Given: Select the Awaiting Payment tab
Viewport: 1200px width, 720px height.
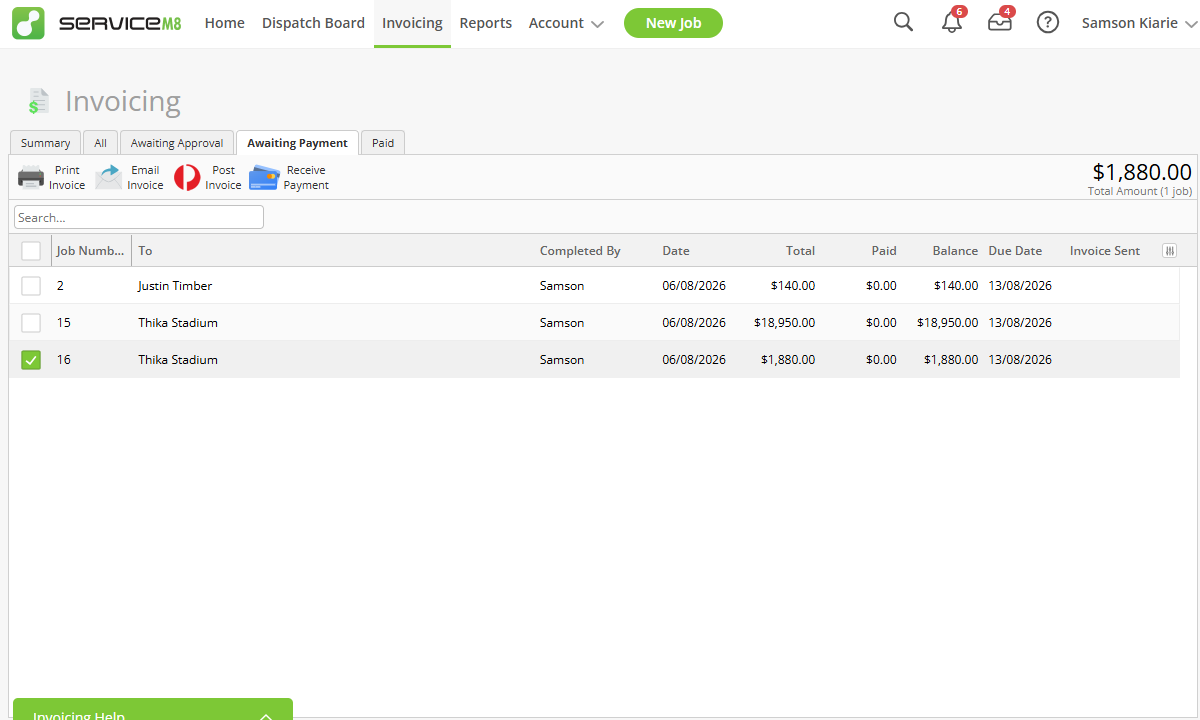Looking at the screenshot, I should [x=297, y=143].
